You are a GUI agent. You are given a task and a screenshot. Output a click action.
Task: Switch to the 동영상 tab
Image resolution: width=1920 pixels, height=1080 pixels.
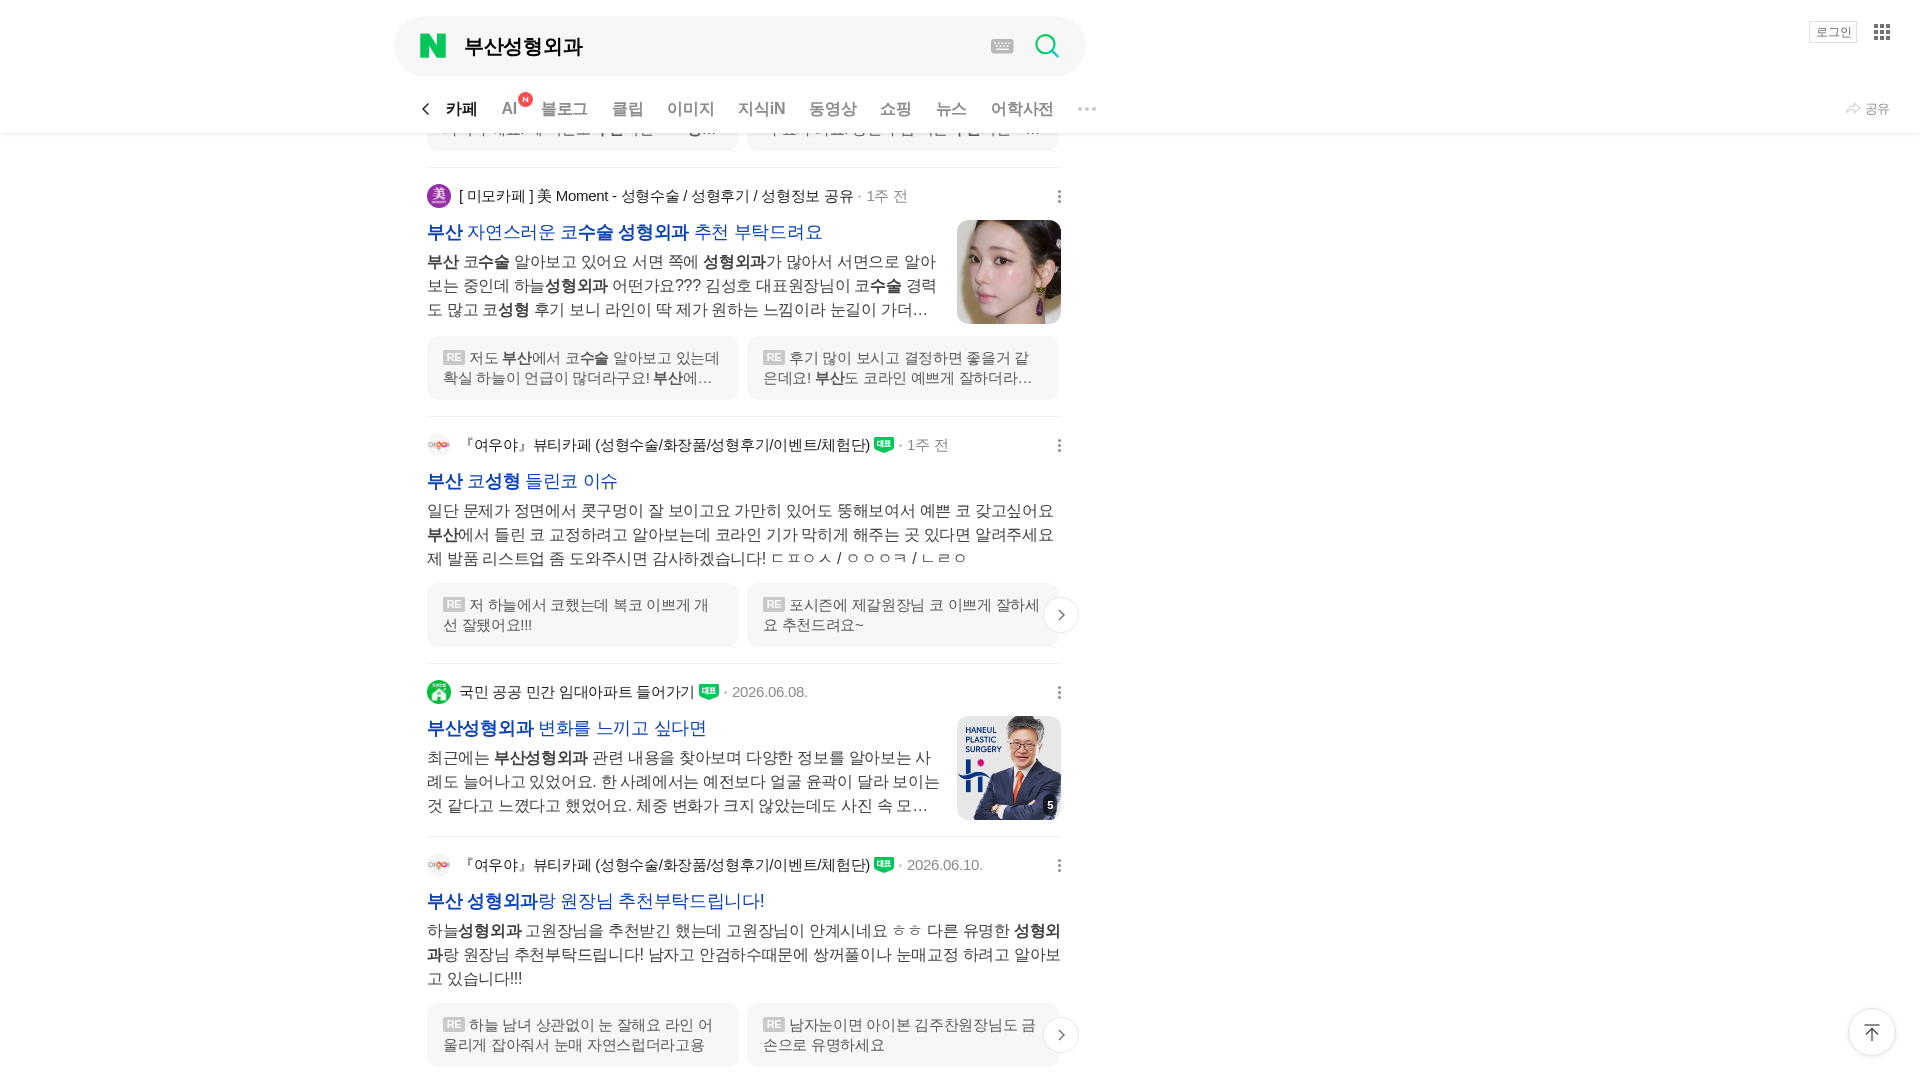click(833, 109)
